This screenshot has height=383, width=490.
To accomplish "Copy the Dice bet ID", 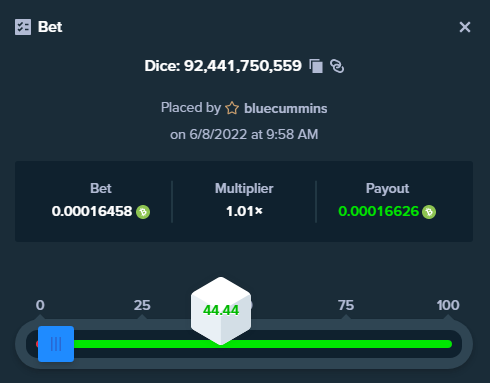I will [x=316, y=66].
